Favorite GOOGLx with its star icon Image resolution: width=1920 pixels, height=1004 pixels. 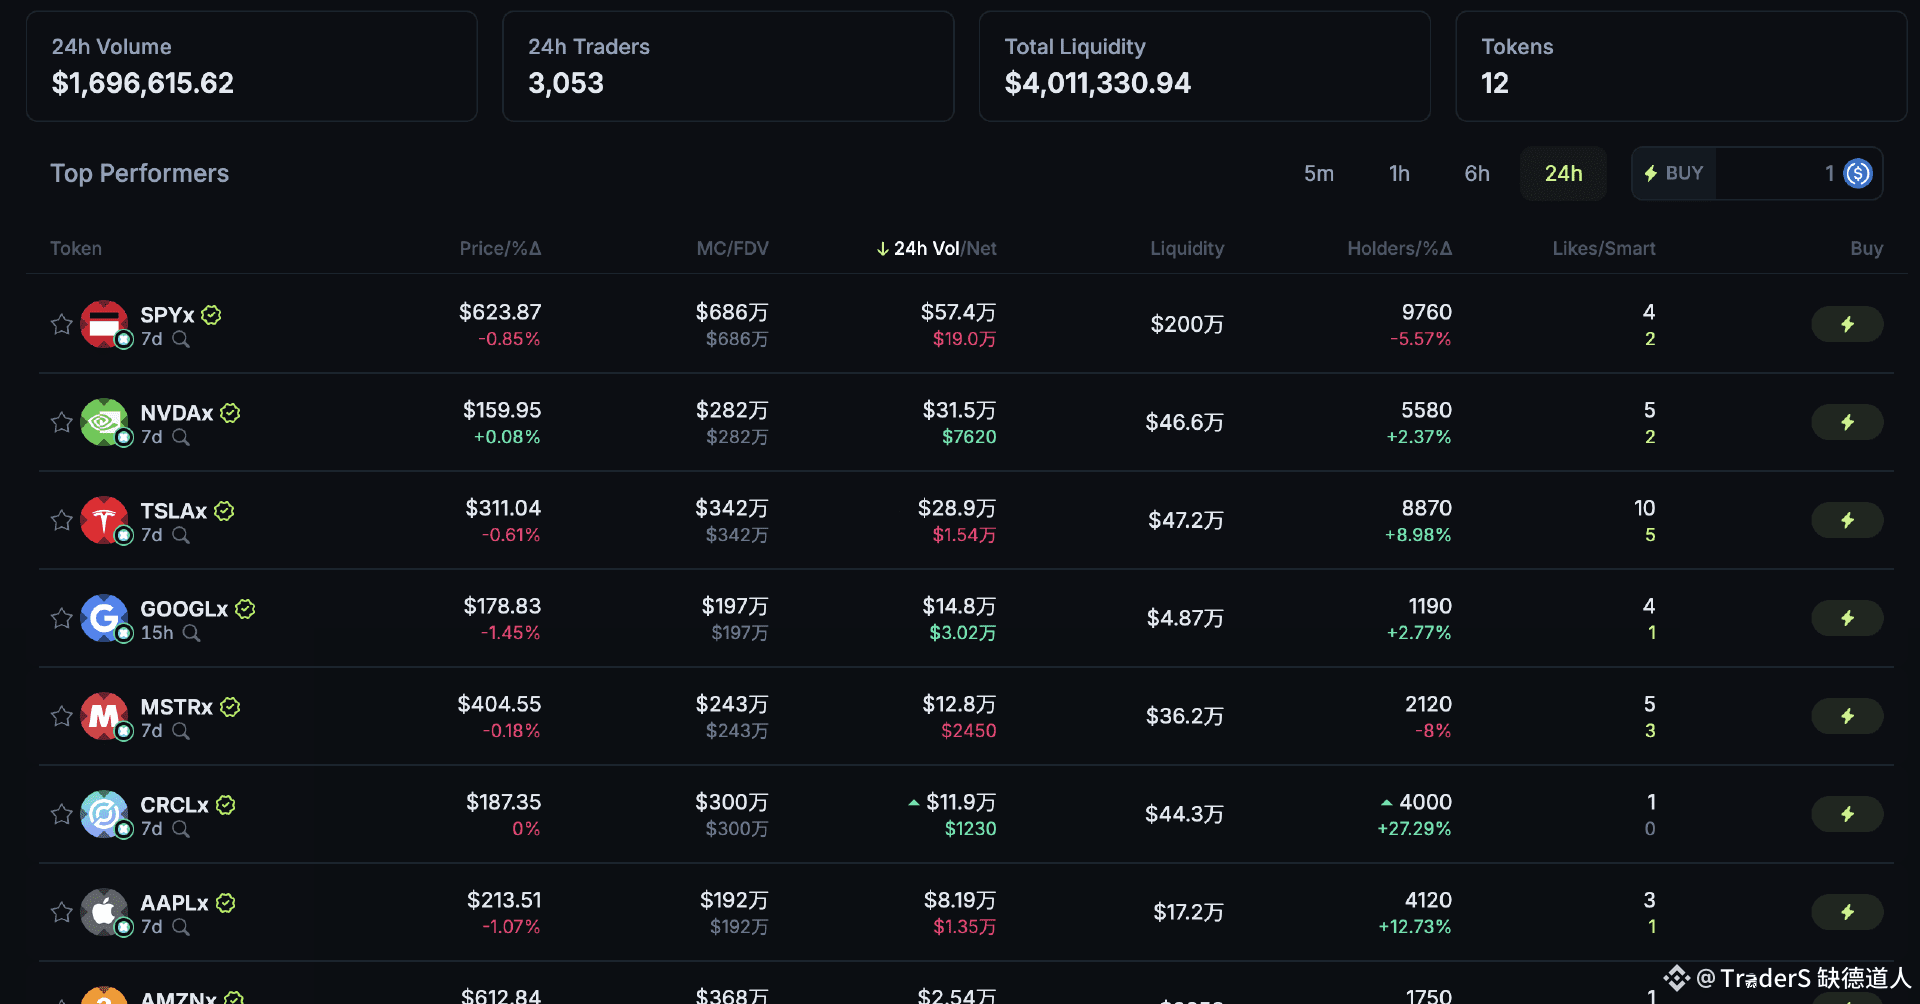click(62, 618)
